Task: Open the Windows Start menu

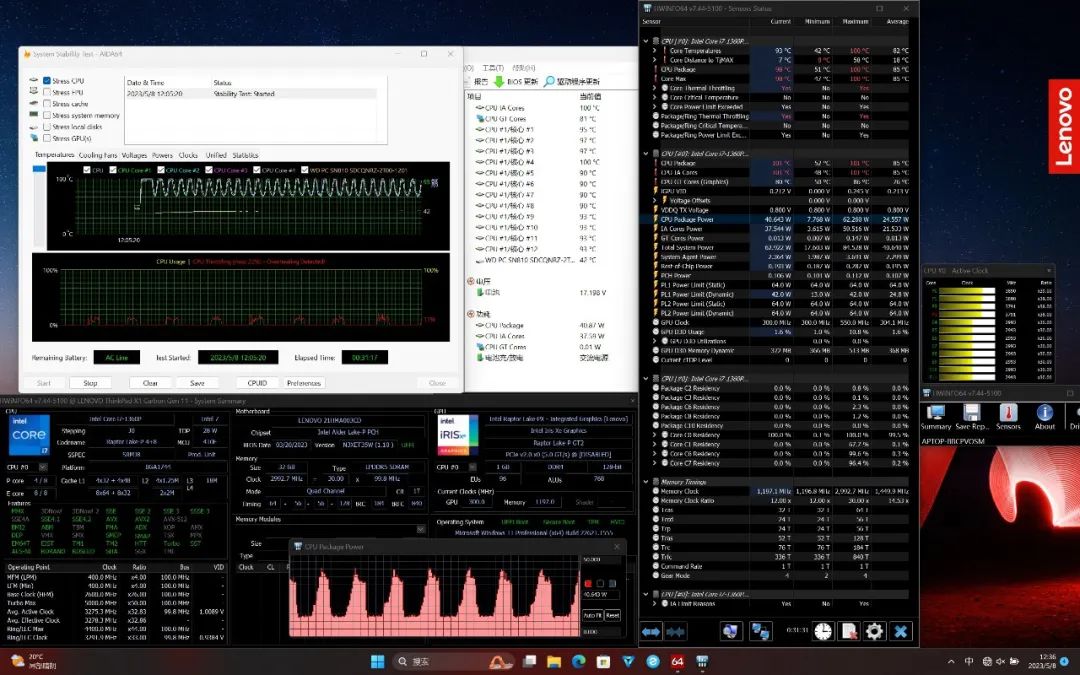Action: 377,662
